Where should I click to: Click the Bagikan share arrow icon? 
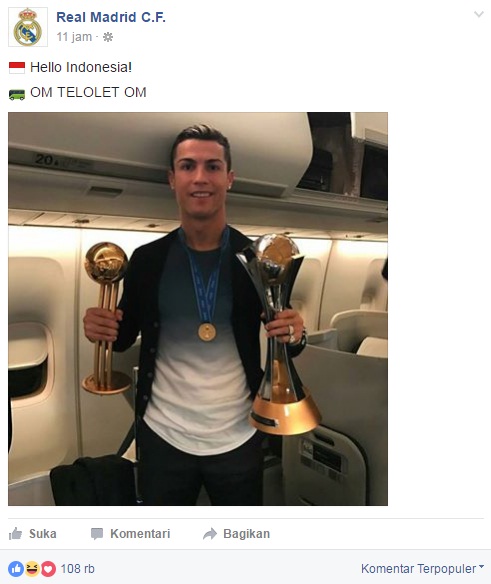[x=210, y=534]
